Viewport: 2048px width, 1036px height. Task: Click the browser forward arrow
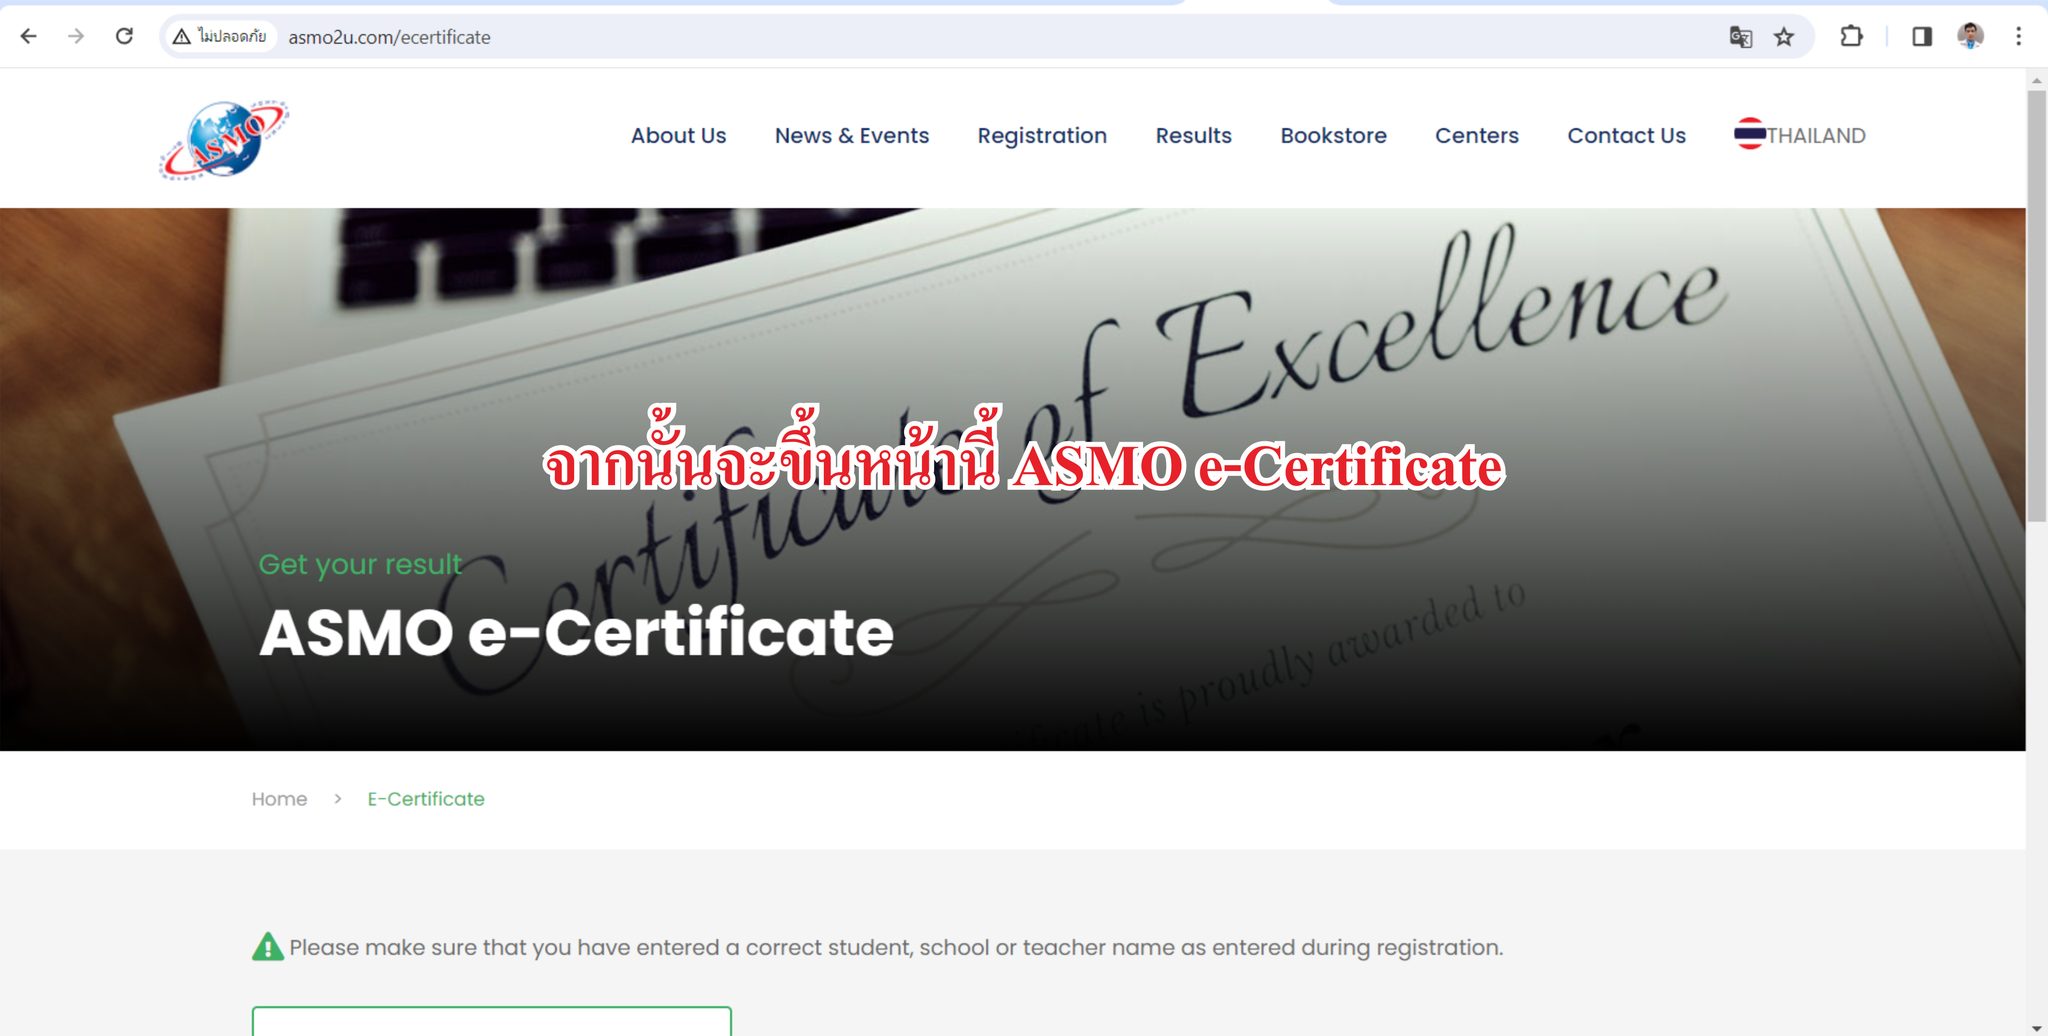tap(76, 37)
